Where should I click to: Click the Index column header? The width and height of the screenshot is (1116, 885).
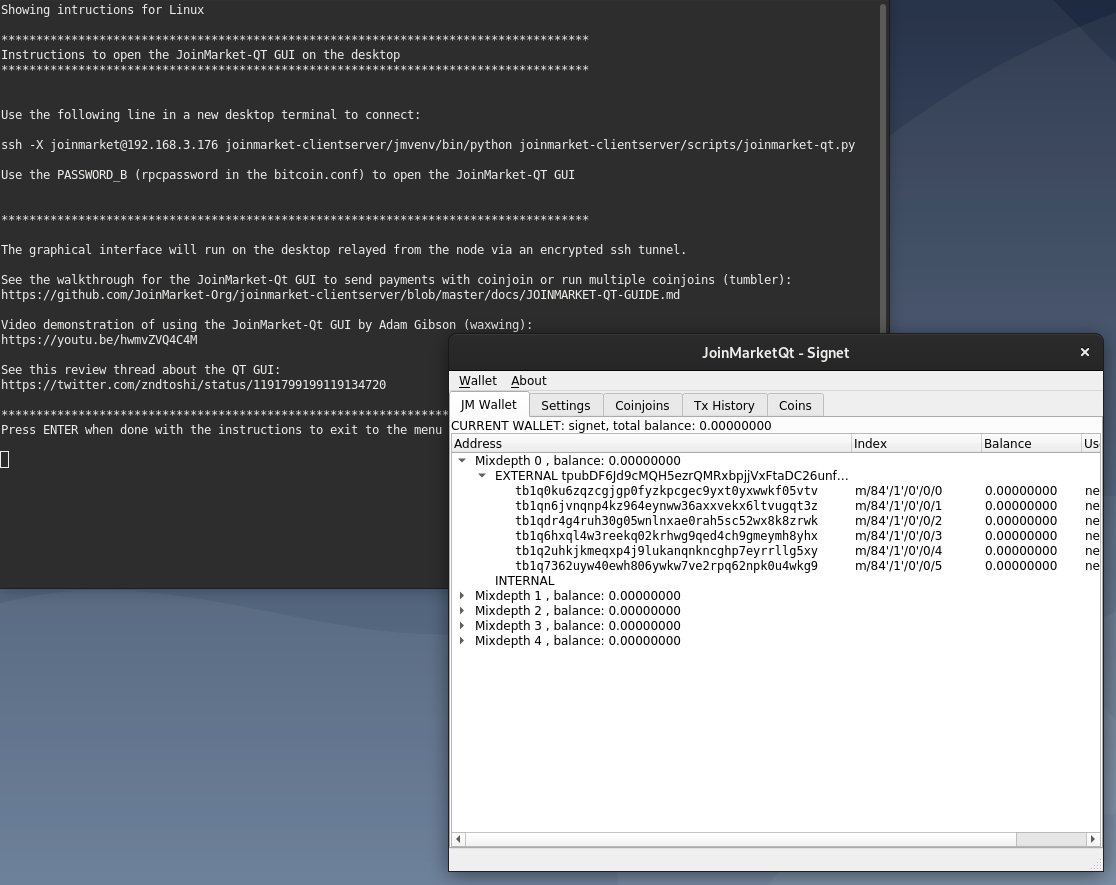point(916,444)
